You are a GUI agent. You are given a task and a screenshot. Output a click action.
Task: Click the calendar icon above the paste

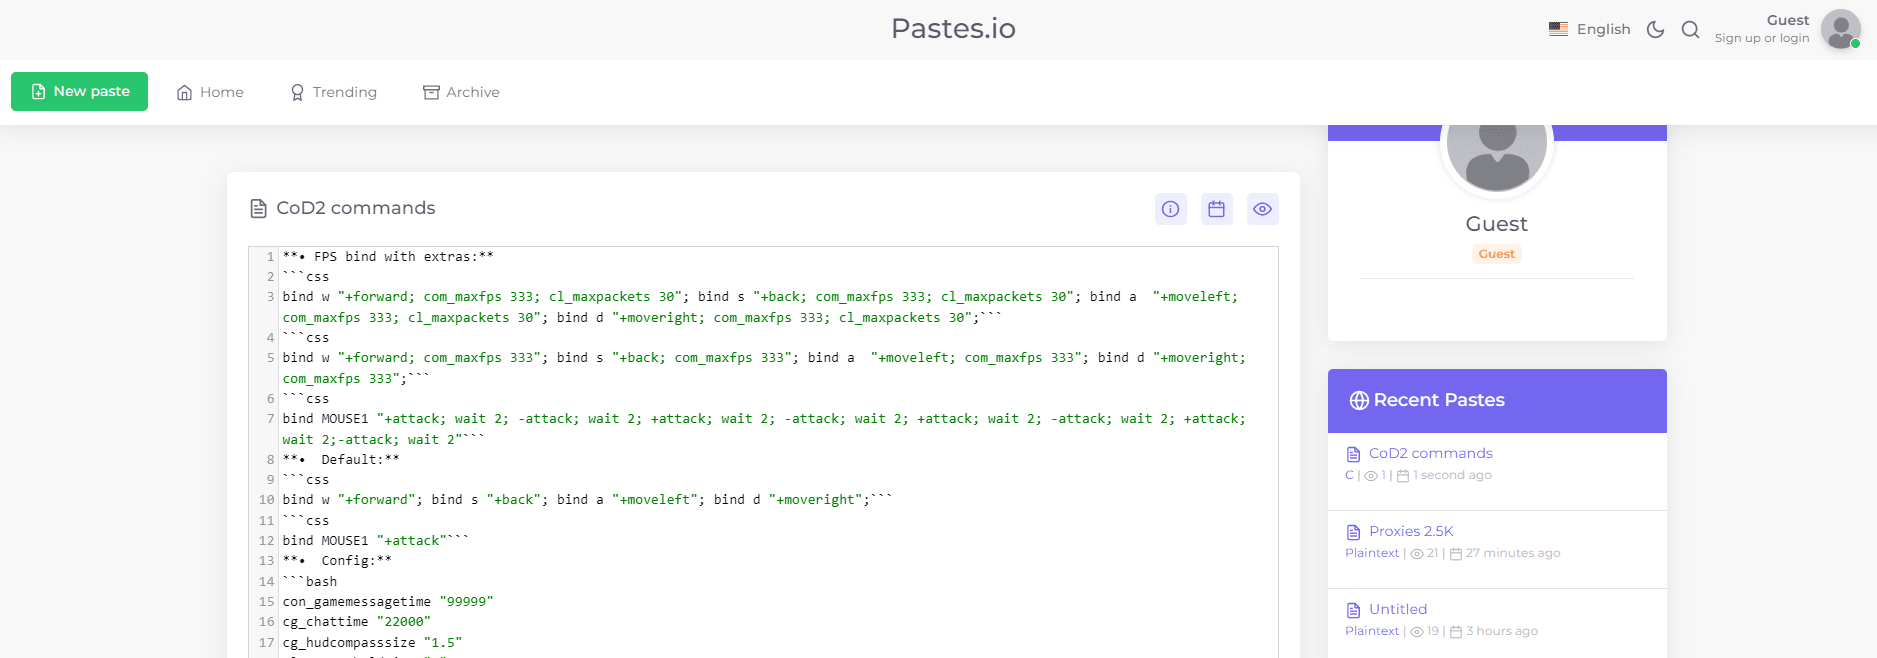point(1216,209)
